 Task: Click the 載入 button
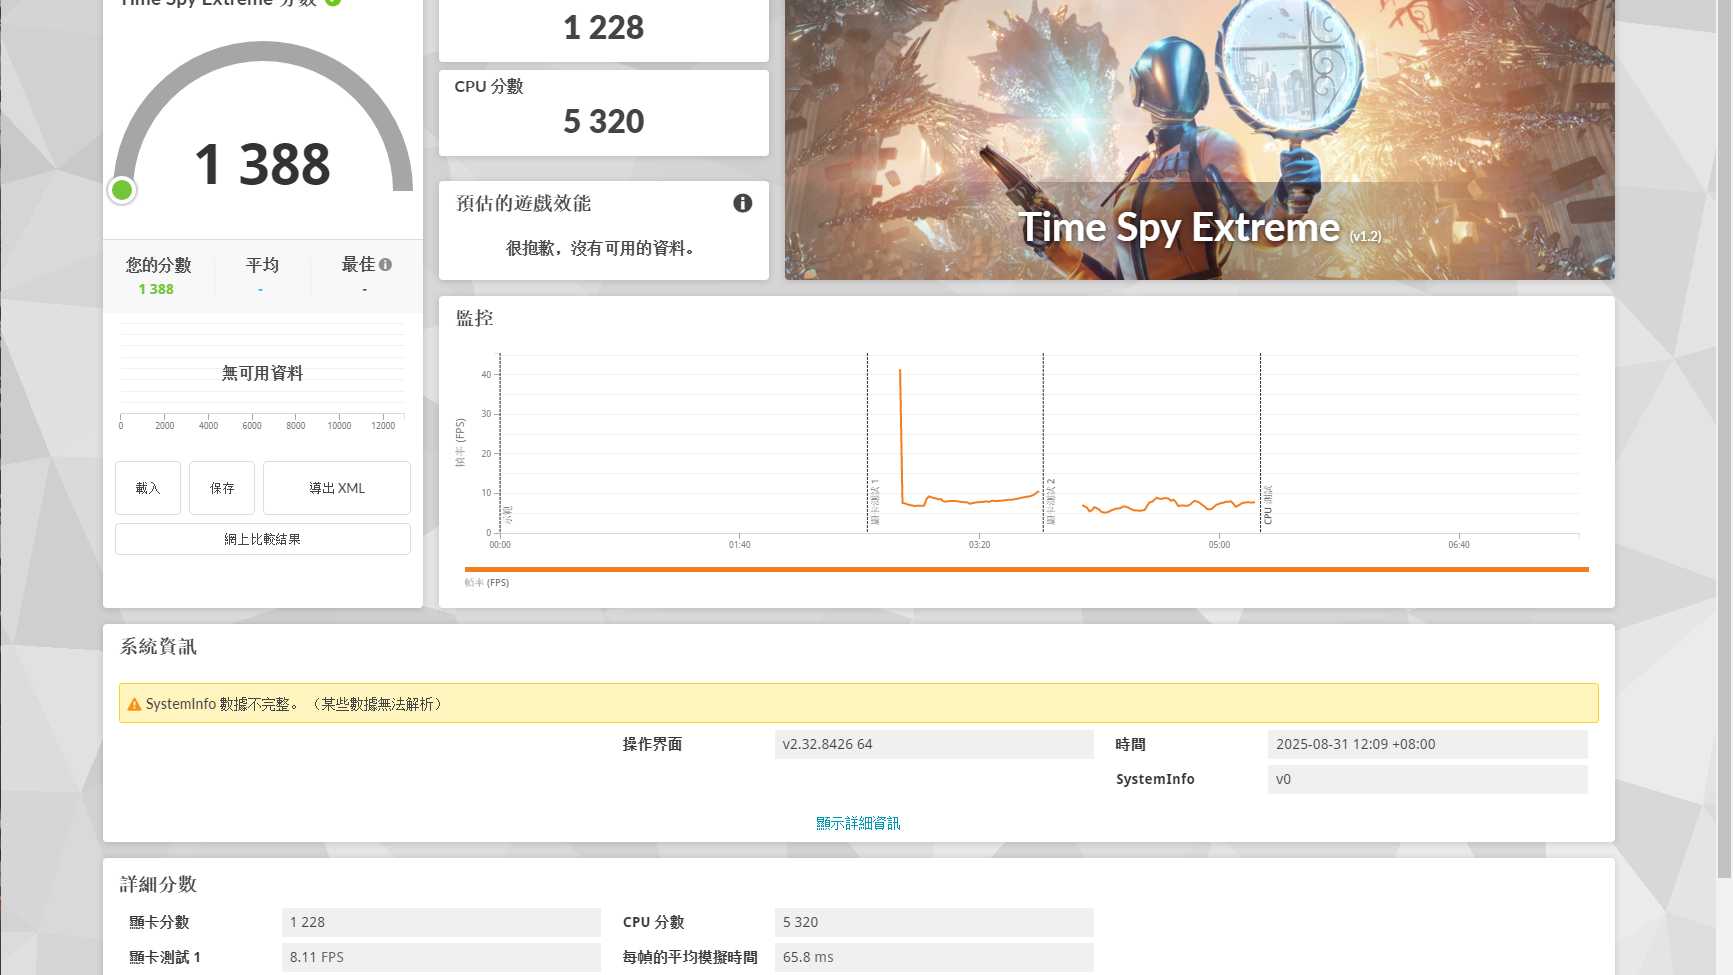pos(148,488)
